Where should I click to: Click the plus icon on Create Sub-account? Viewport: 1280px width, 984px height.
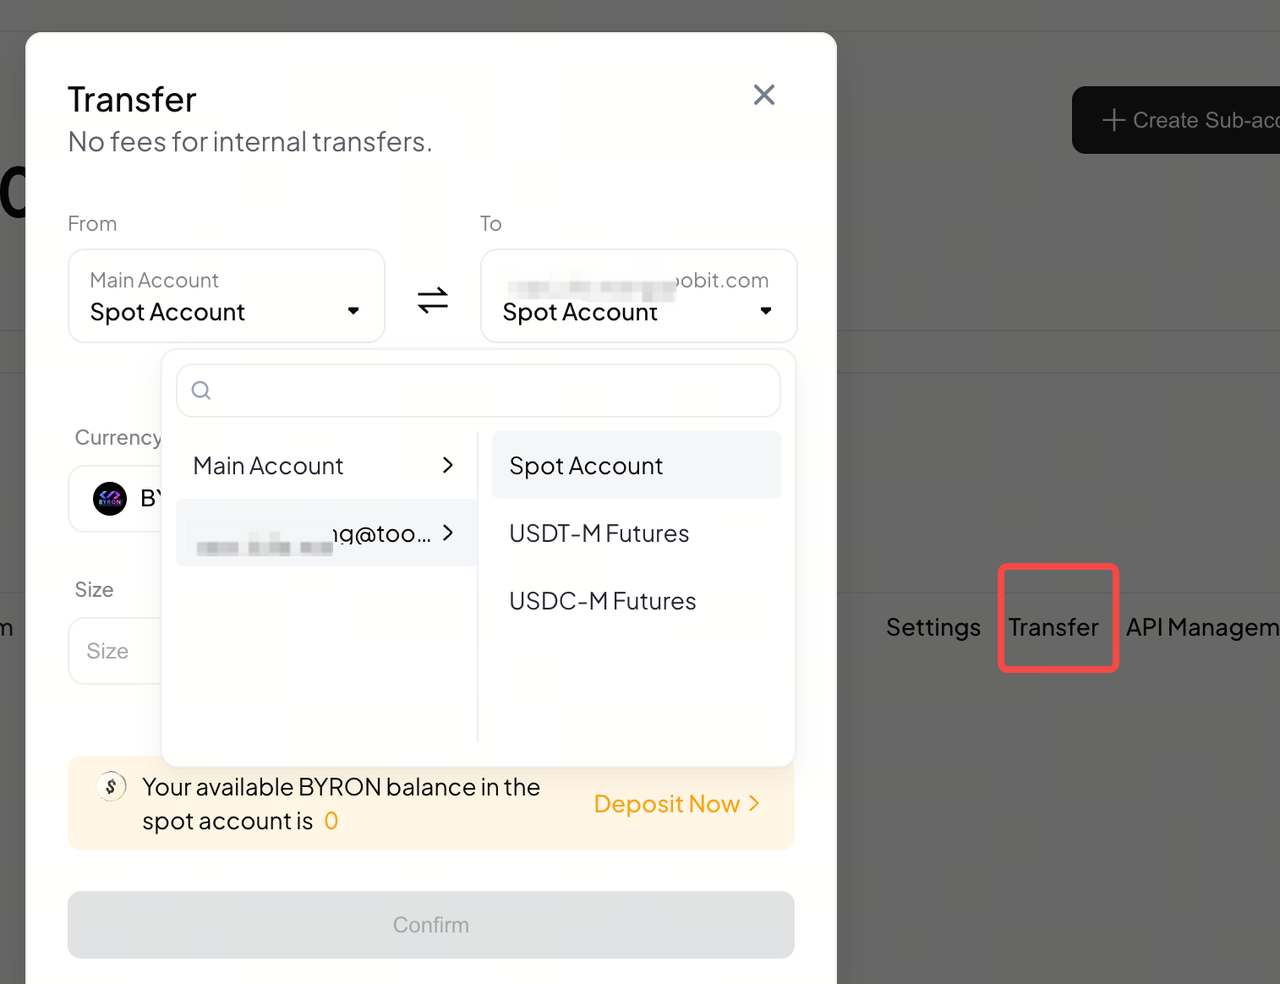pos(1113,120)
